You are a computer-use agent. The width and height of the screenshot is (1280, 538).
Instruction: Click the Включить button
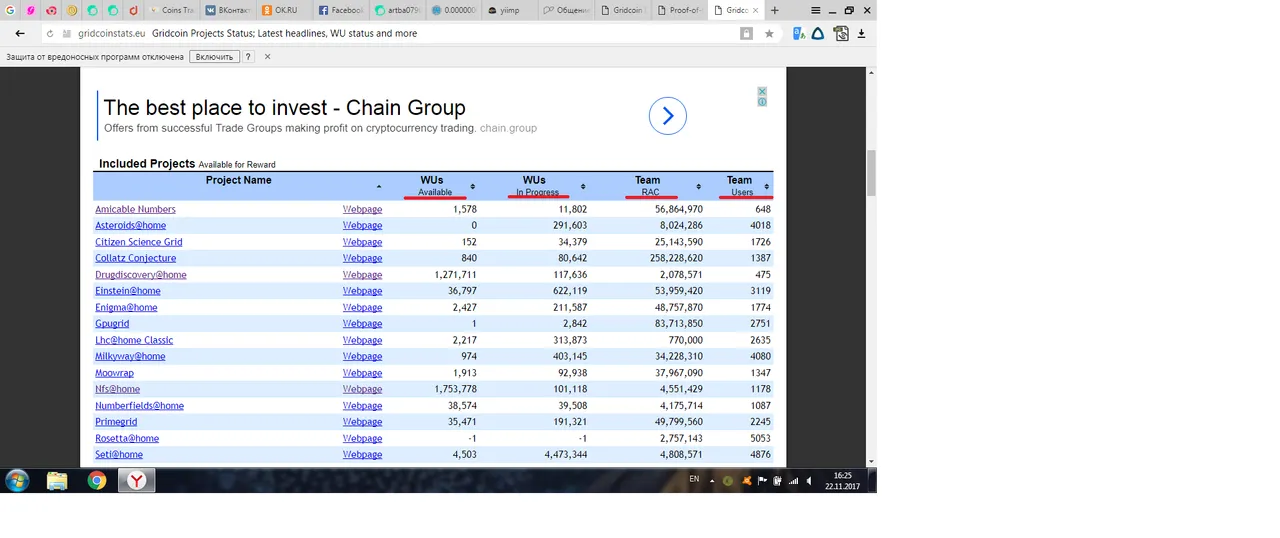(214, 57)
